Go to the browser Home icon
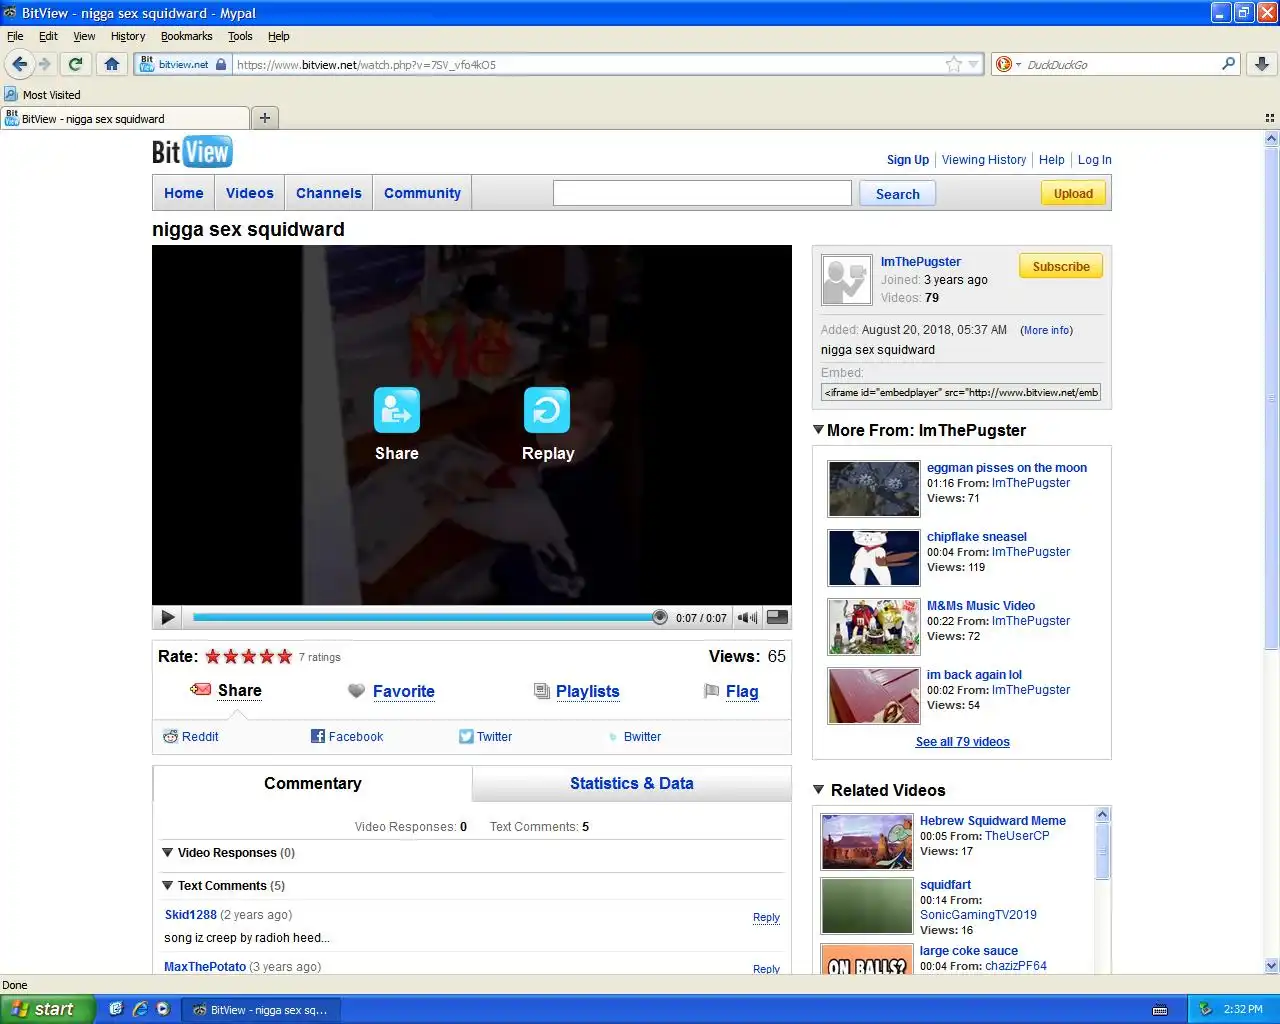This screenshot has width=1280, height=1024. [112, 64]
